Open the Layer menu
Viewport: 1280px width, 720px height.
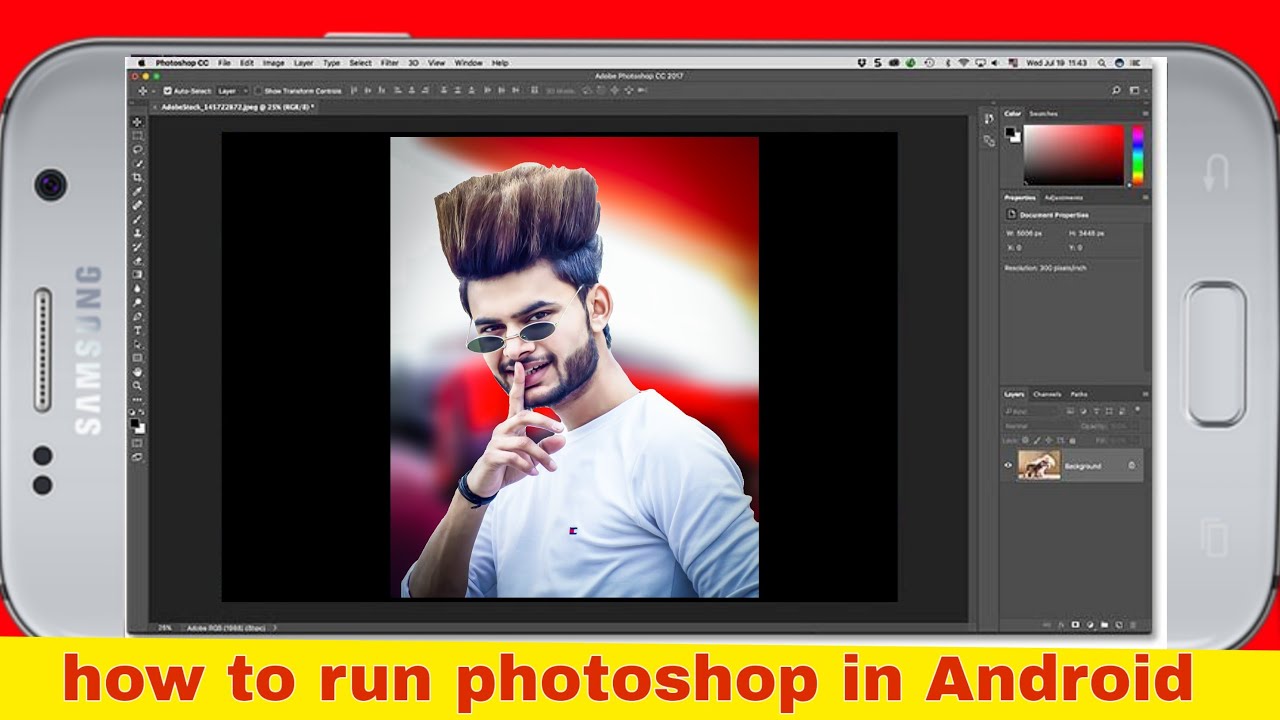(x=303, y=63)
